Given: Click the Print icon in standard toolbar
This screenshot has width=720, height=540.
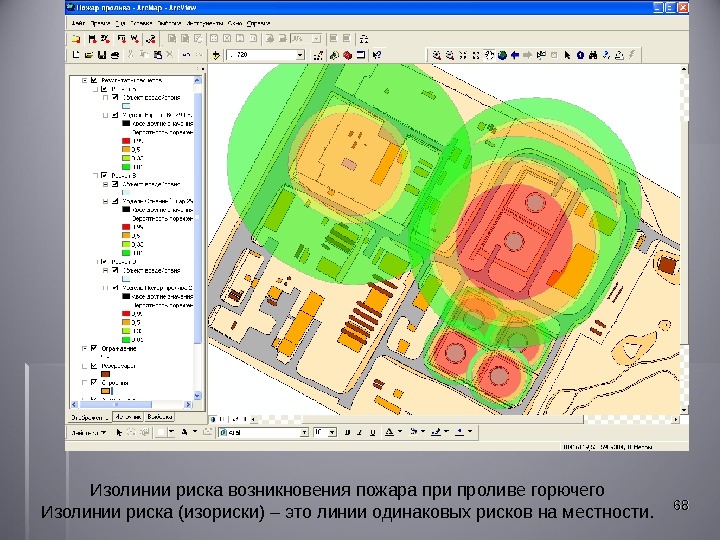Looking at the screenshot, I should coord(115,55).
